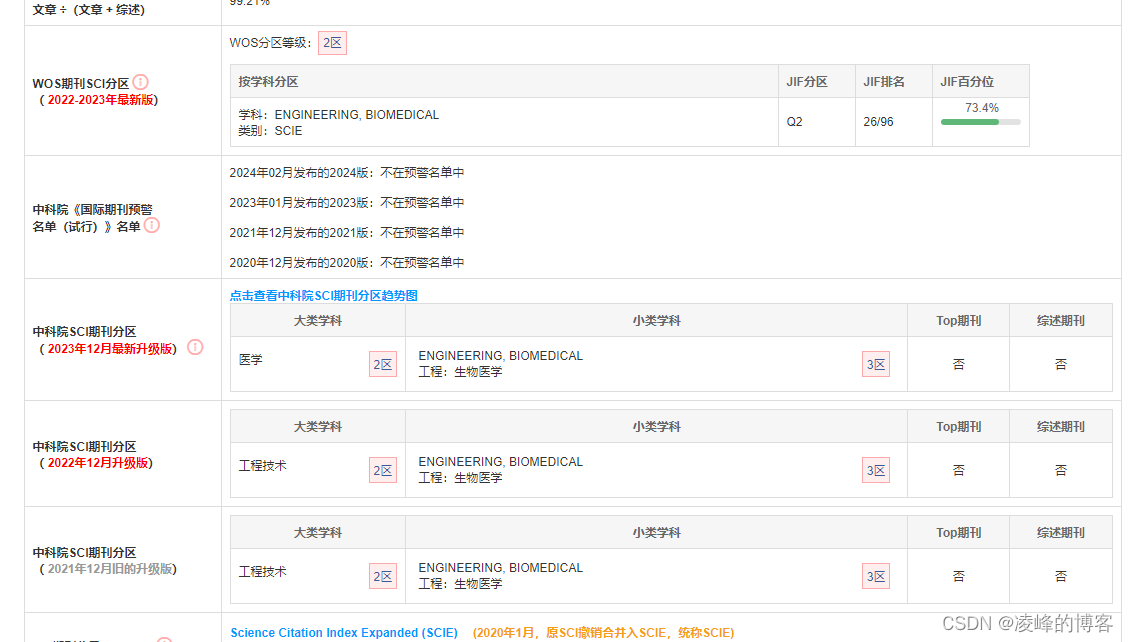The image size is (1128, 642).
Task: Click 综述期刊 否 value in 医学 row
Action: pyautogui.click(x=1060, y=364)
